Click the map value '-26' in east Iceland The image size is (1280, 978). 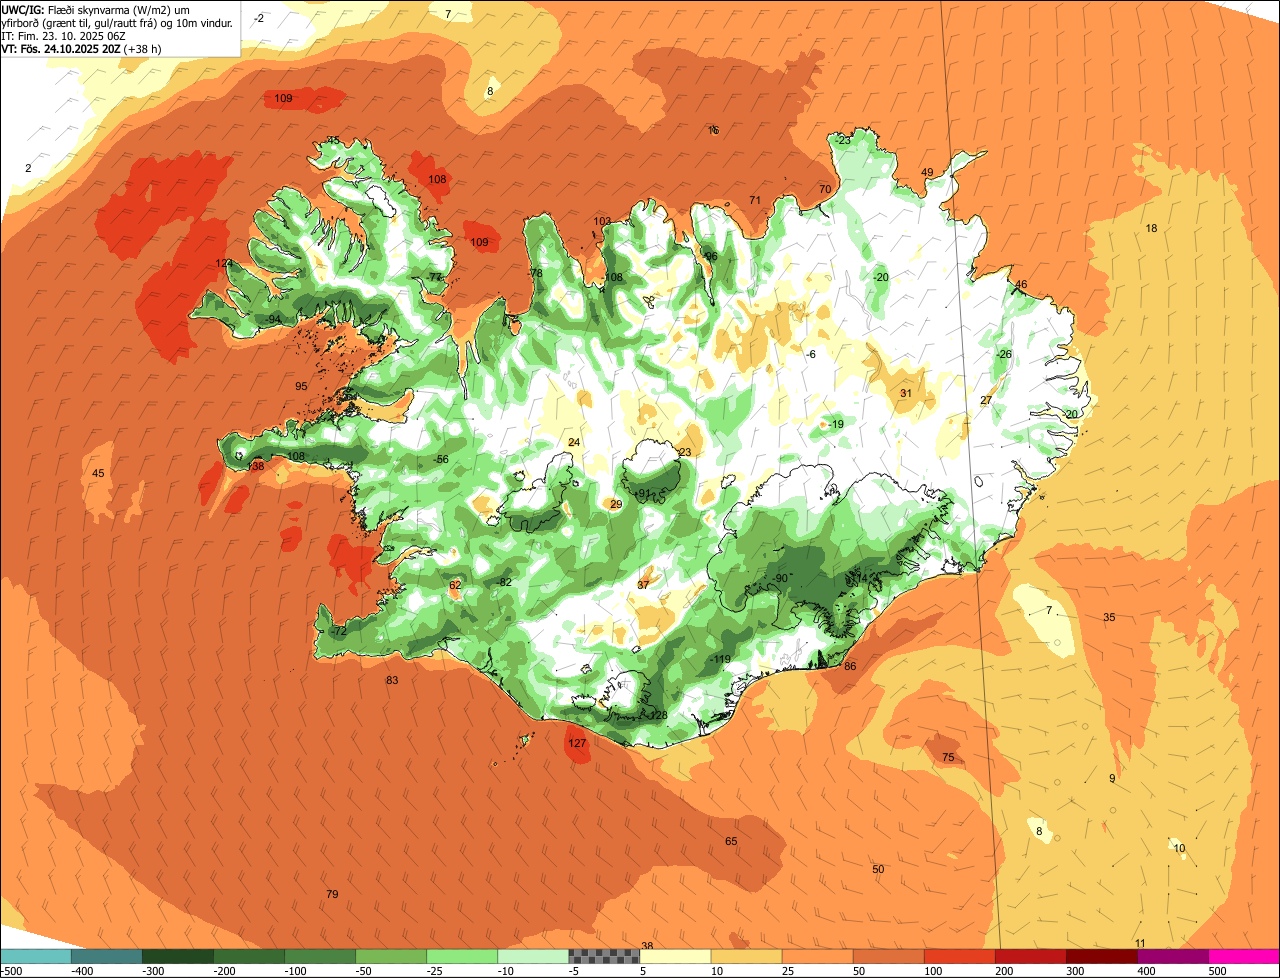(1003, 354)
